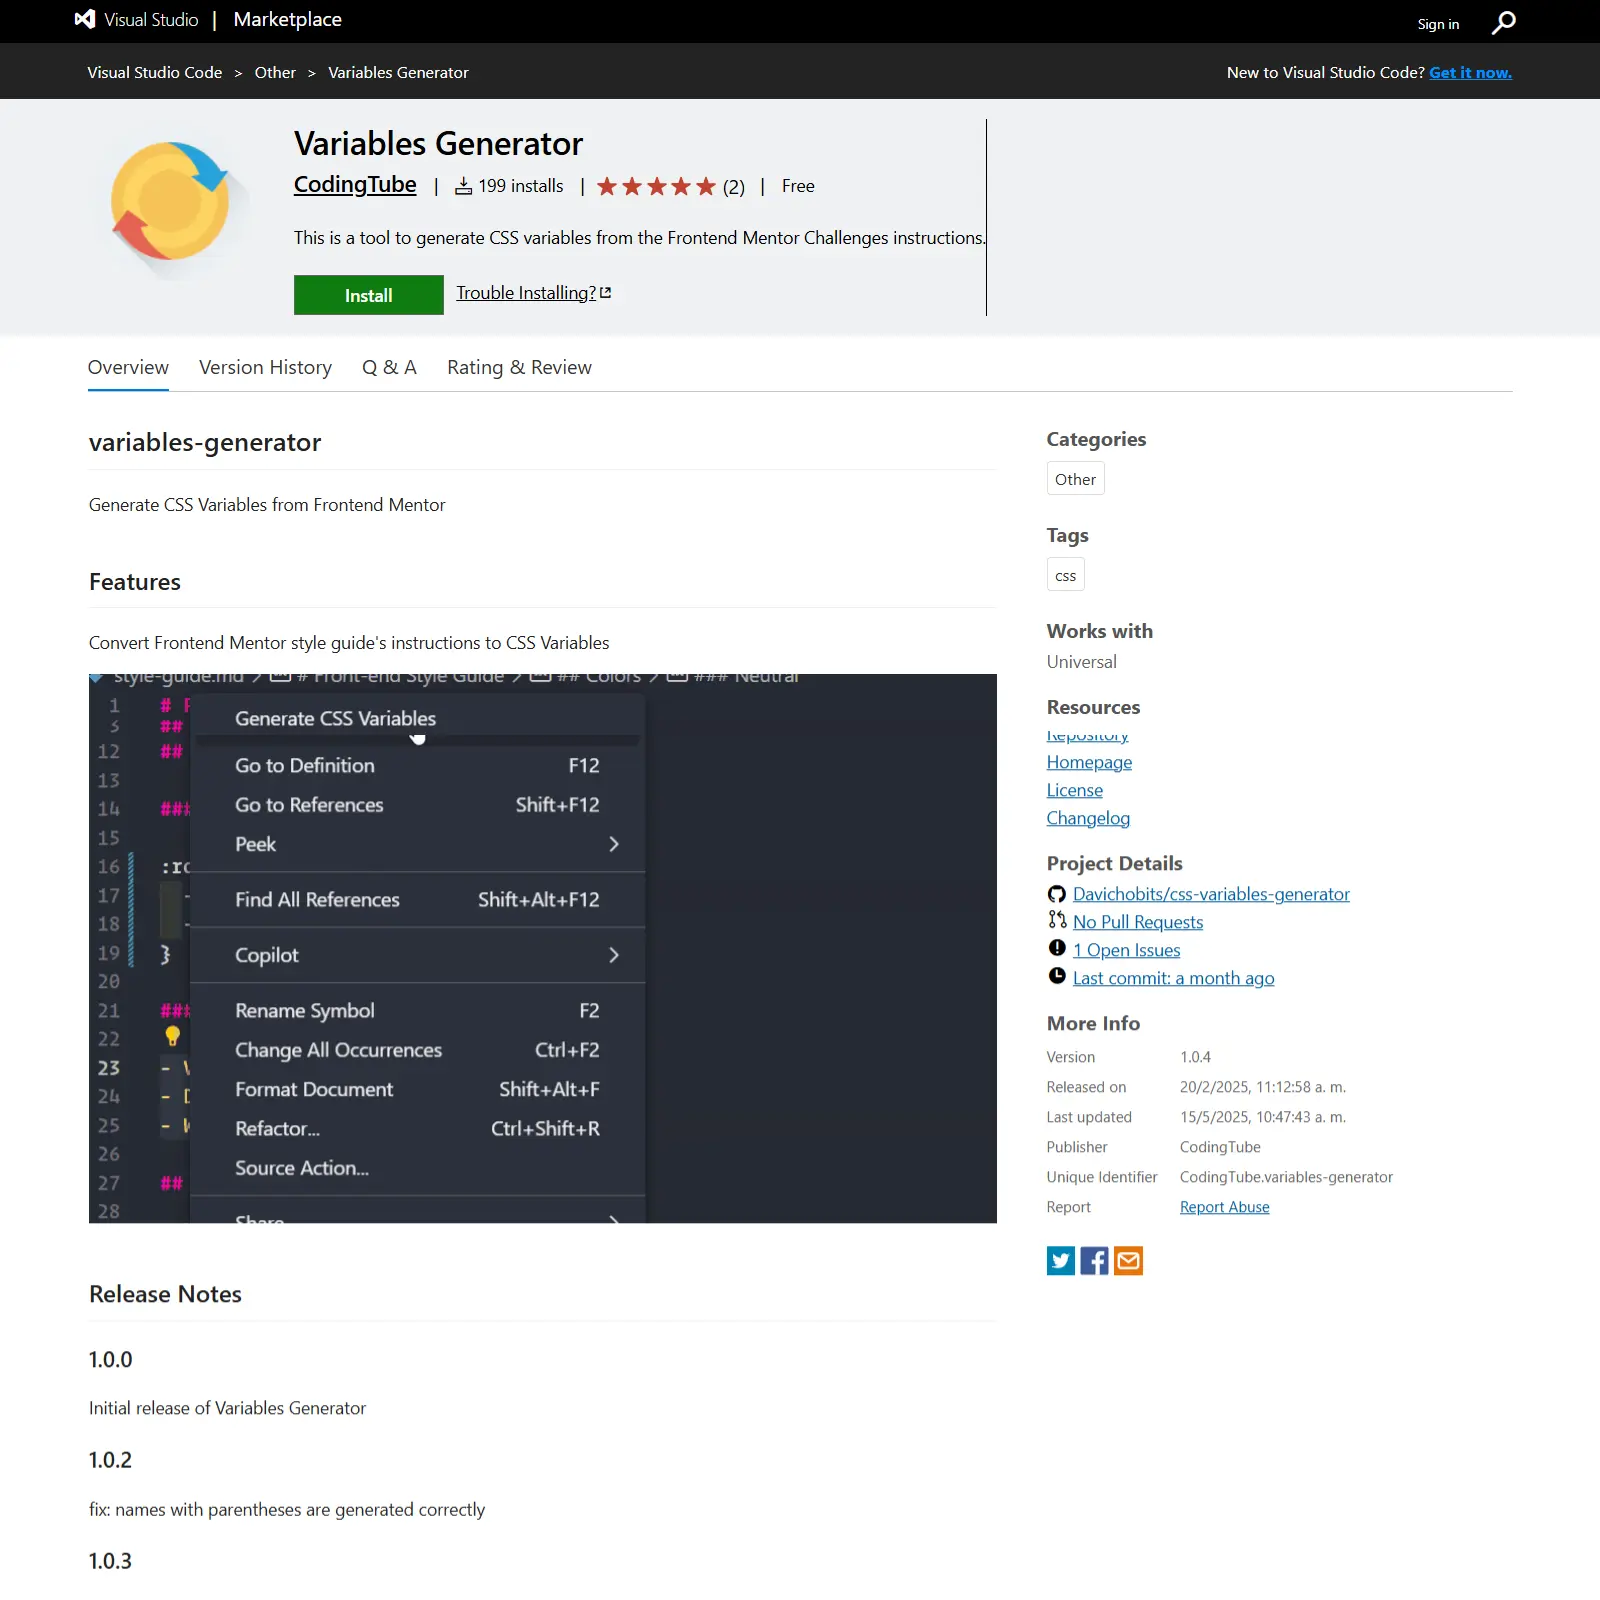Click the Facebook share icon
Viewport: 1600px width, 1600px height.
point(1094,1261)
